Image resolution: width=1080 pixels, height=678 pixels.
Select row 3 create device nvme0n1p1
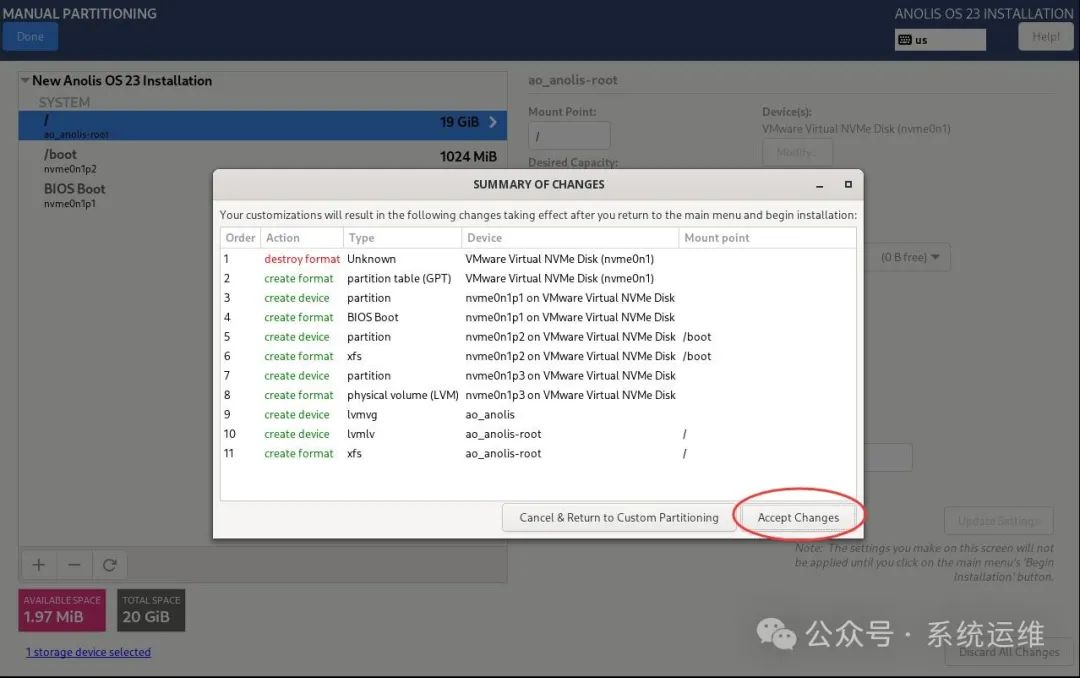pos(538,298)
